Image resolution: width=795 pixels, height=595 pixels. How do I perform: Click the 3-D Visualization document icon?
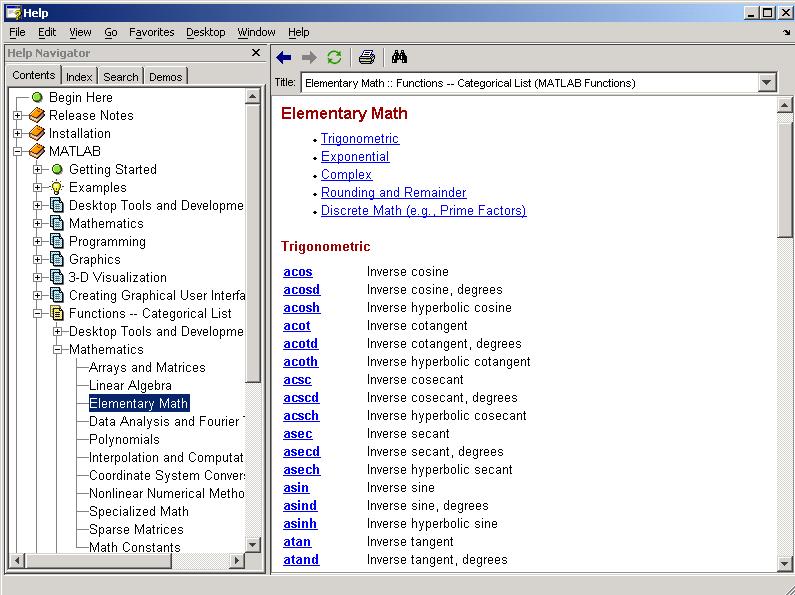[57, 277]
